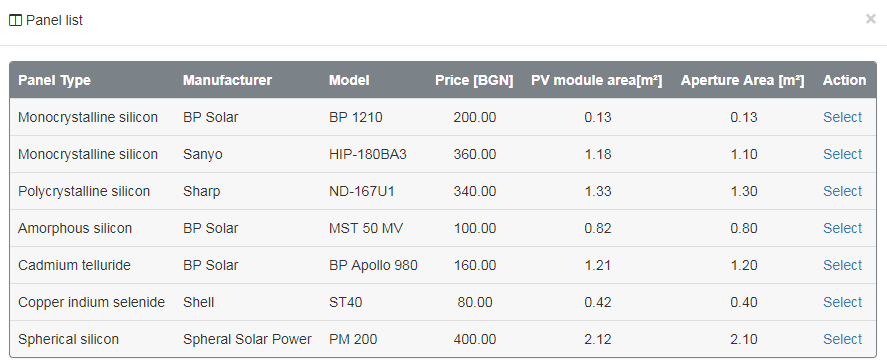Click the Action column header
The width and height of the screenshot is (887, 363).
pos(845,80)
